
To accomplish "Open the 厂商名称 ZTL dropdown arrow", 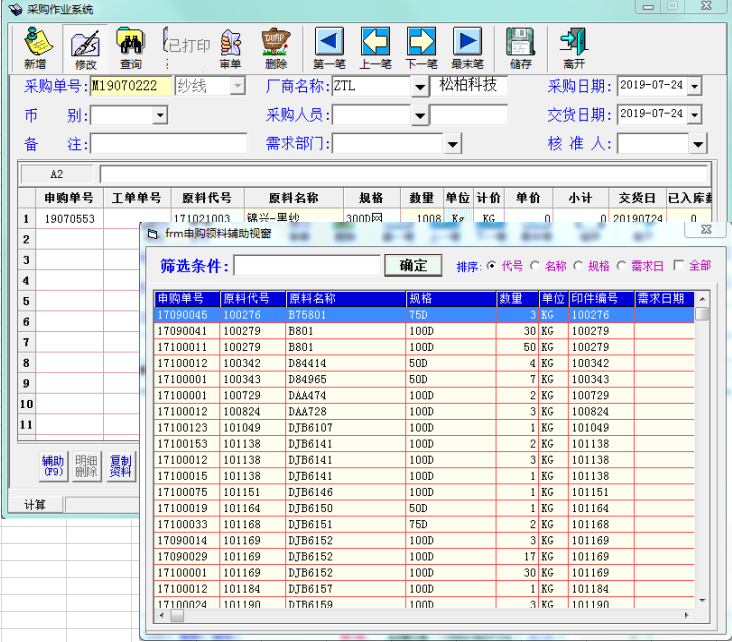I will [420, 87].
